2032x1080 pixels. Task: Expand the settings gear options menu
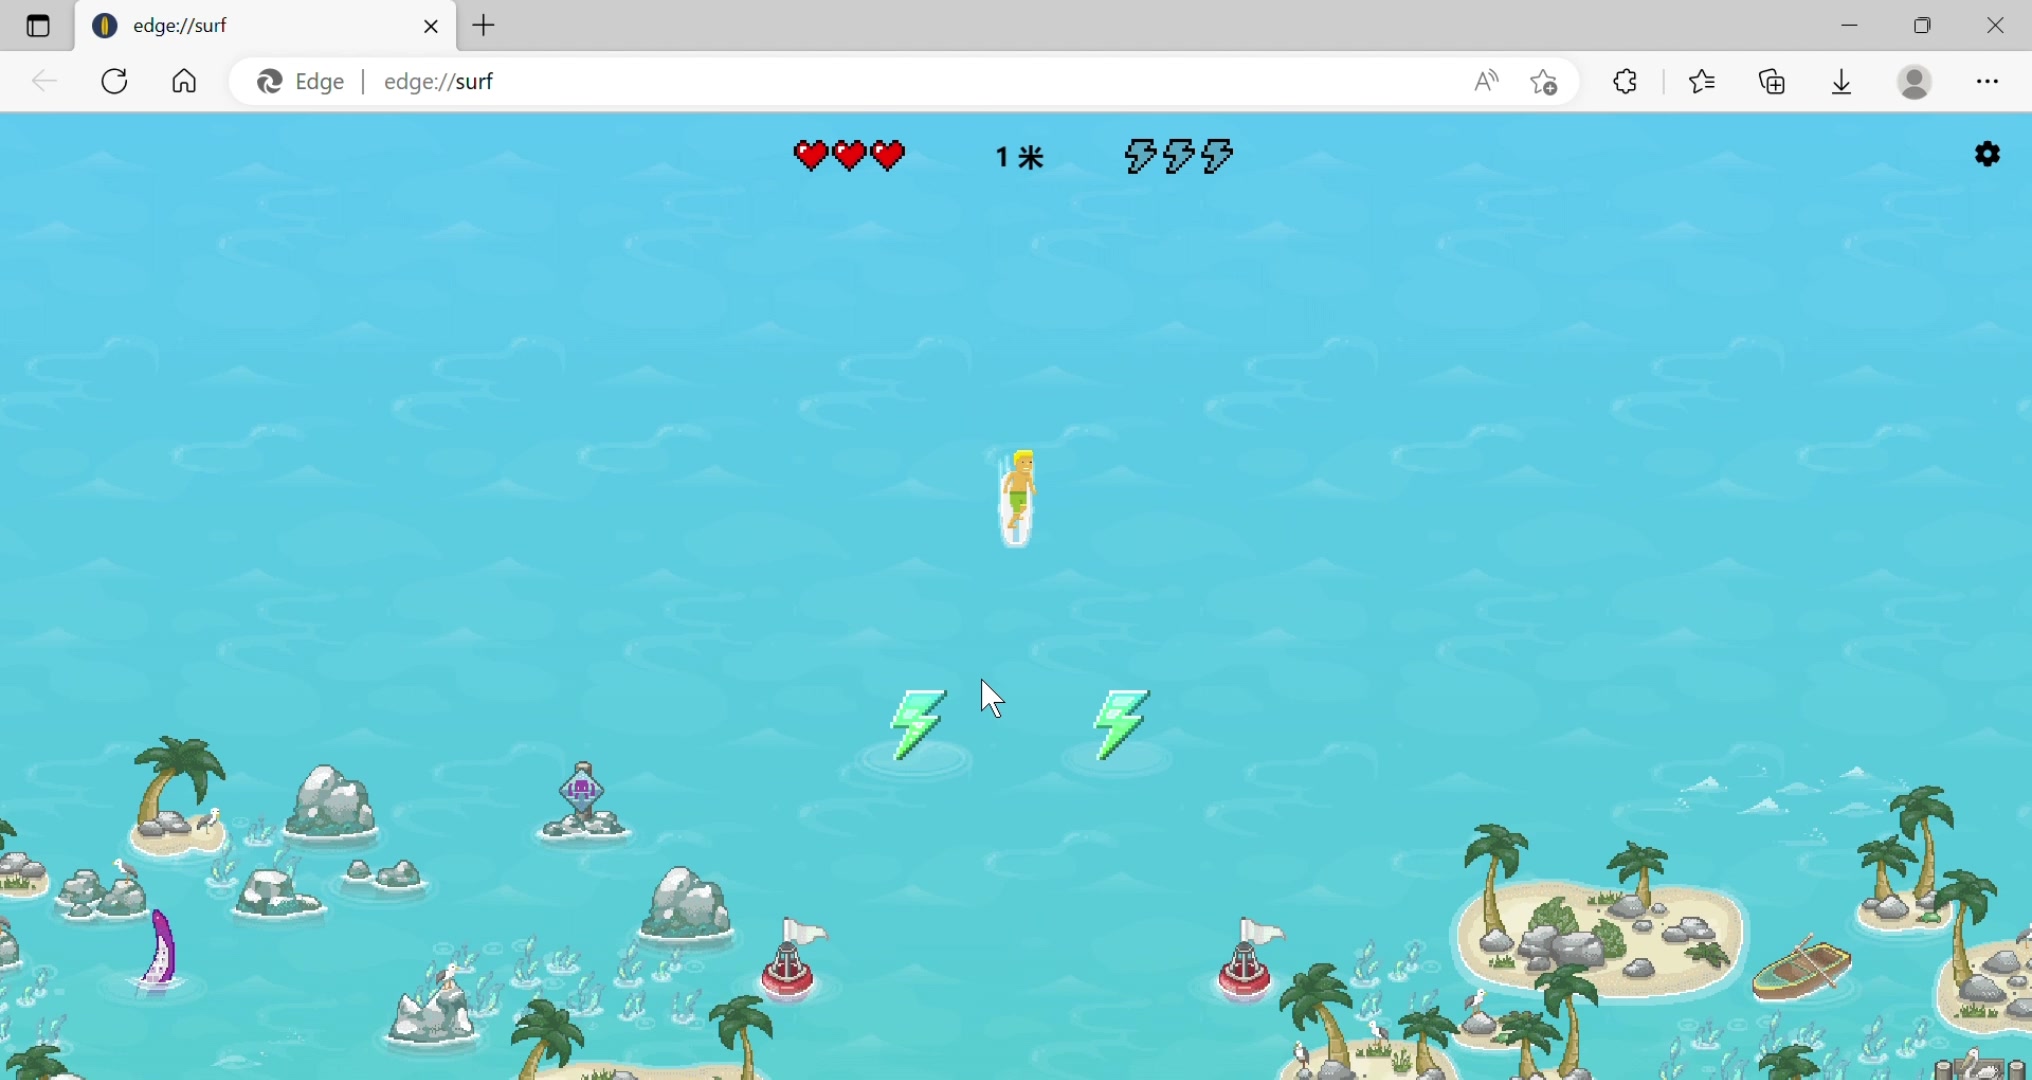[1988, 153]
